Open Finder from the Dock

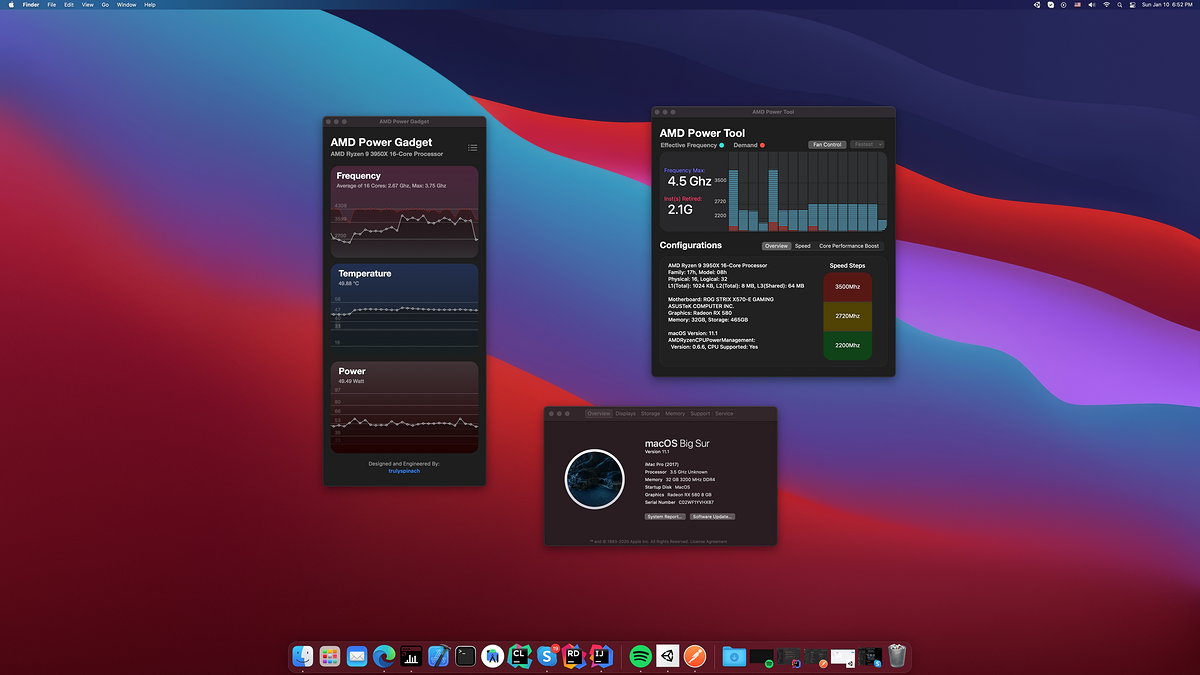point(303,656)
